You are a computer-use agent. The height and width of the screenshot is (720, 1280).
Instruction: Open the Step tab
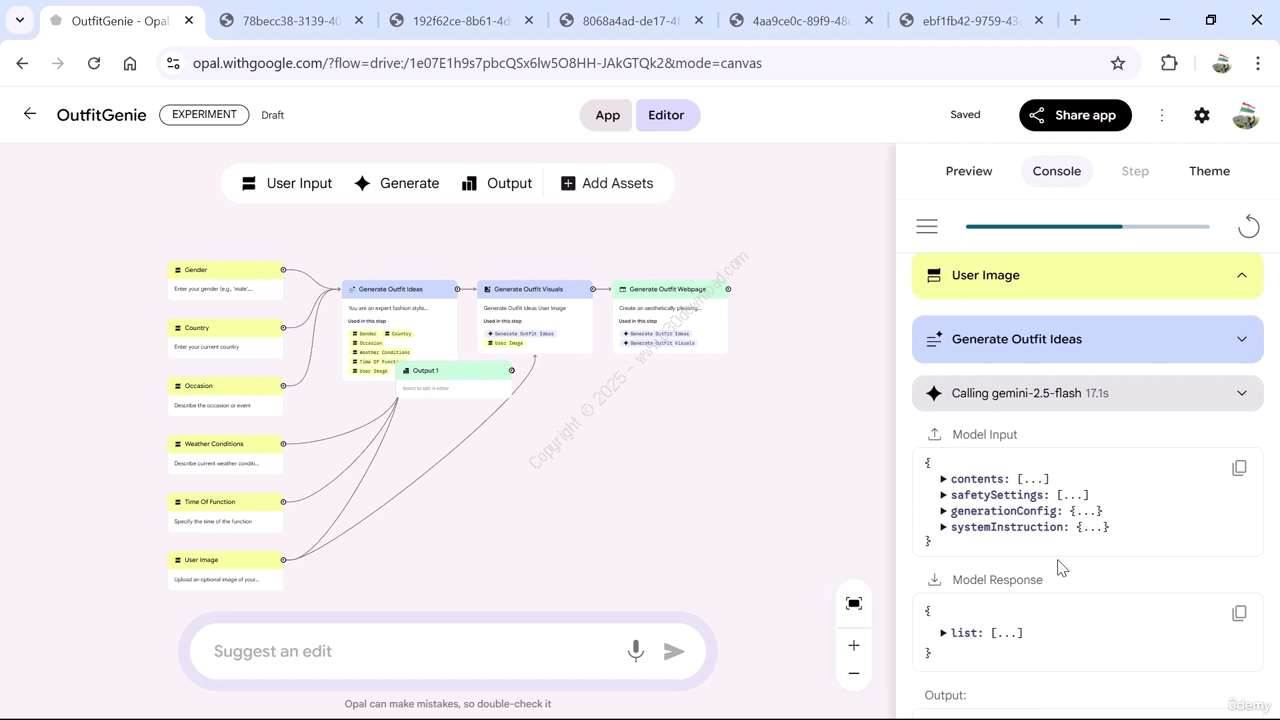[1135, 171]
